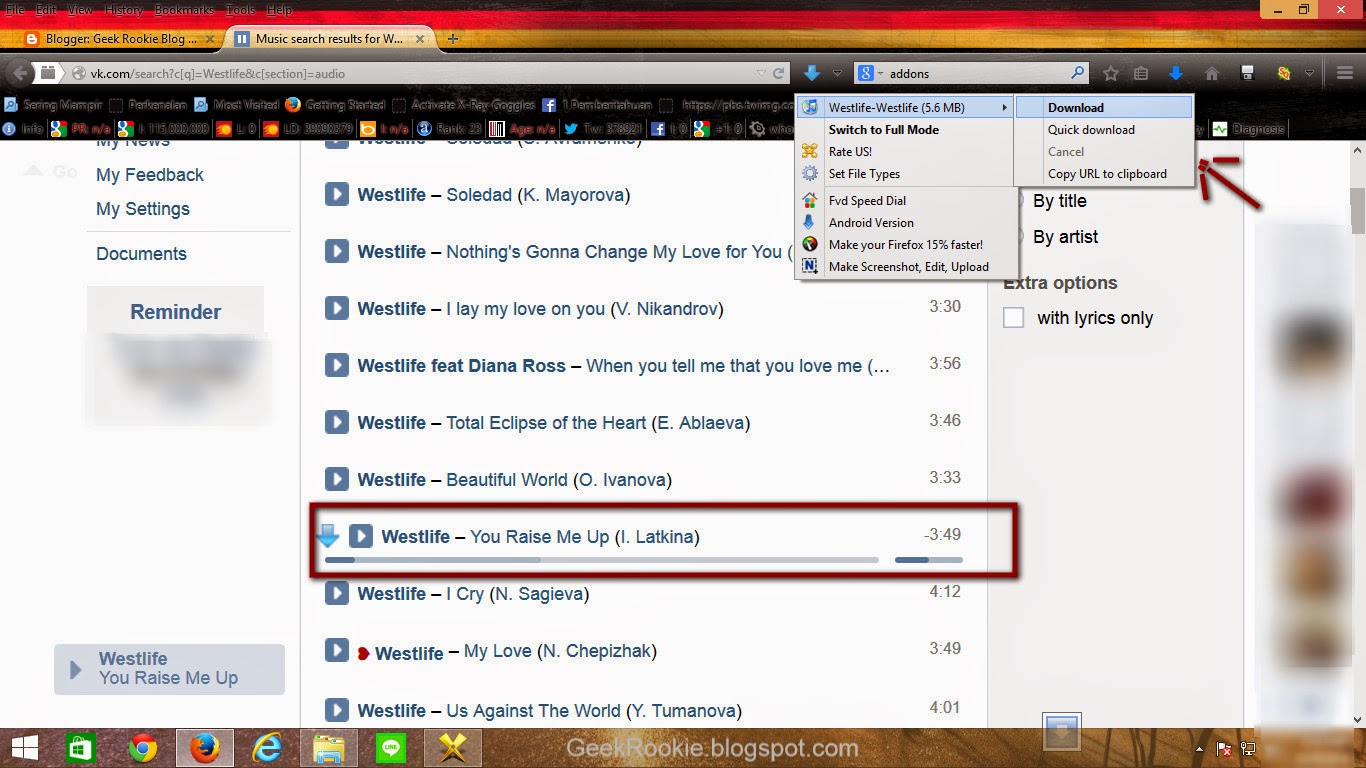
Task: Play Westlife – Soledad (K. Mayorova)
Action: pyautogui.click(x=337, y=194)
